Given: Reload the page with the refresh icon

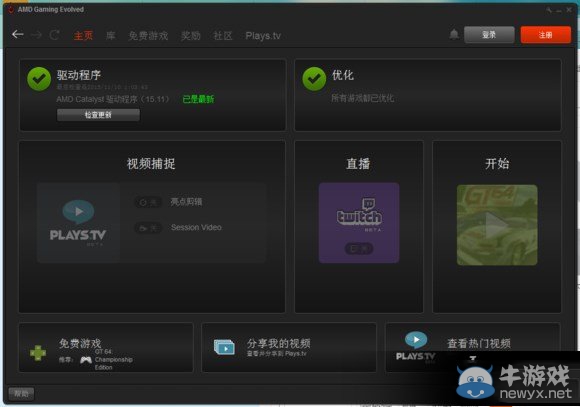Looking at the screenshot, I should (x=55, y=35).
